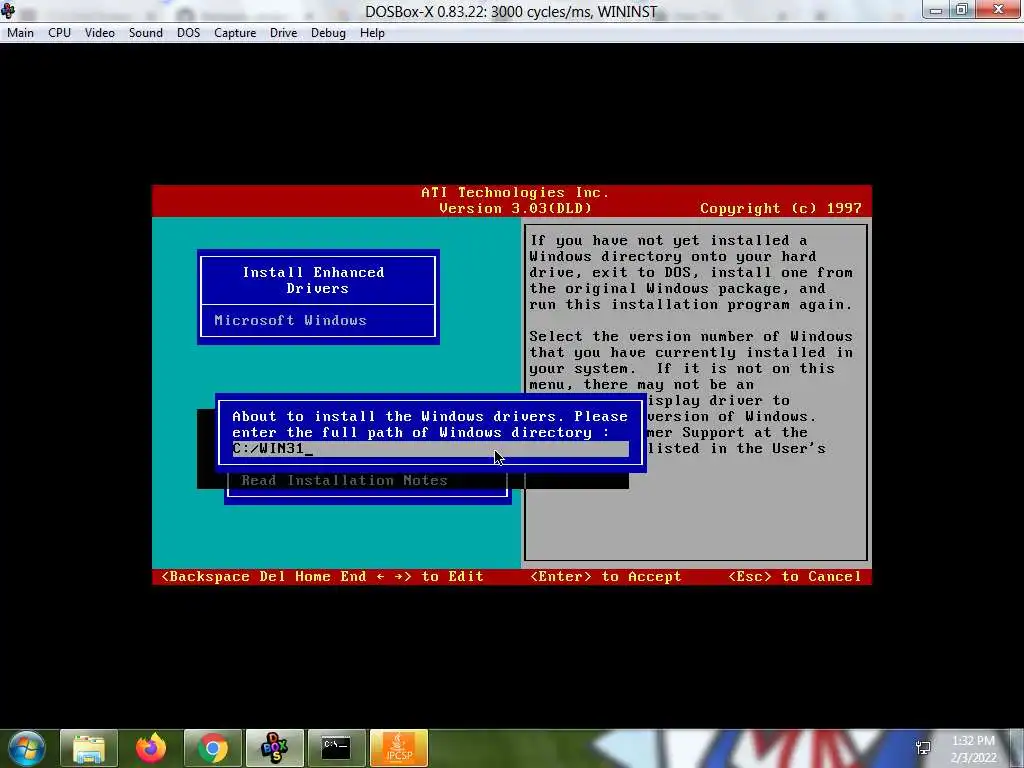The height and width of the screenshot is (768, 1024).
Task: Open the Drive menu
Action: (283, 33)
